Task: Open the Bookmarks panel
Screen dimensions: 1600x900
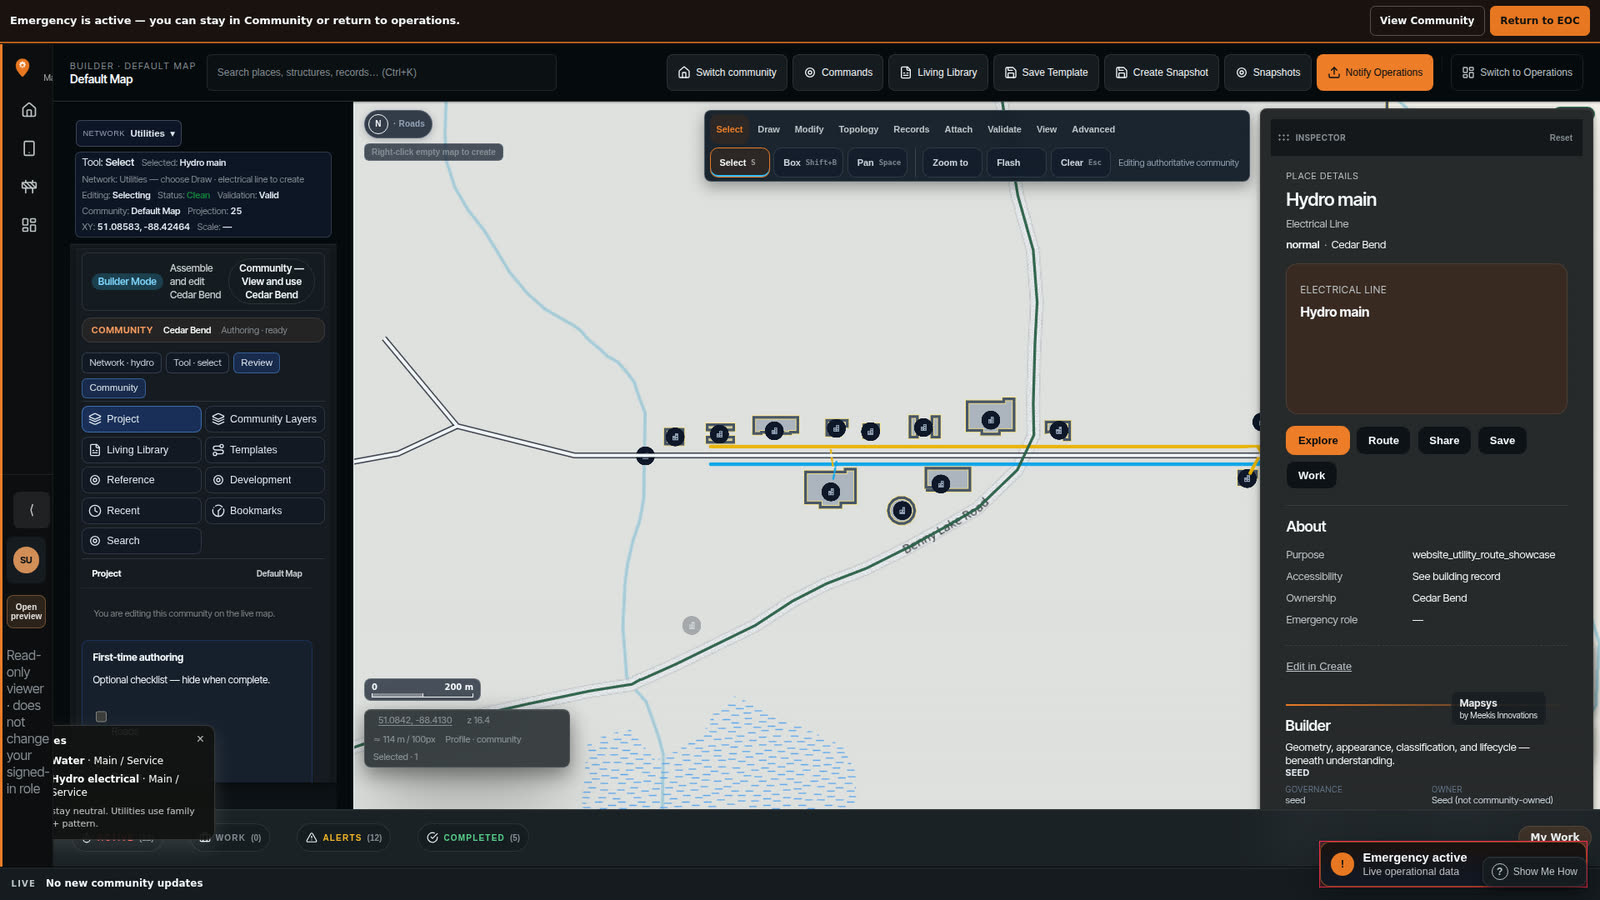Action: [265, 511]
